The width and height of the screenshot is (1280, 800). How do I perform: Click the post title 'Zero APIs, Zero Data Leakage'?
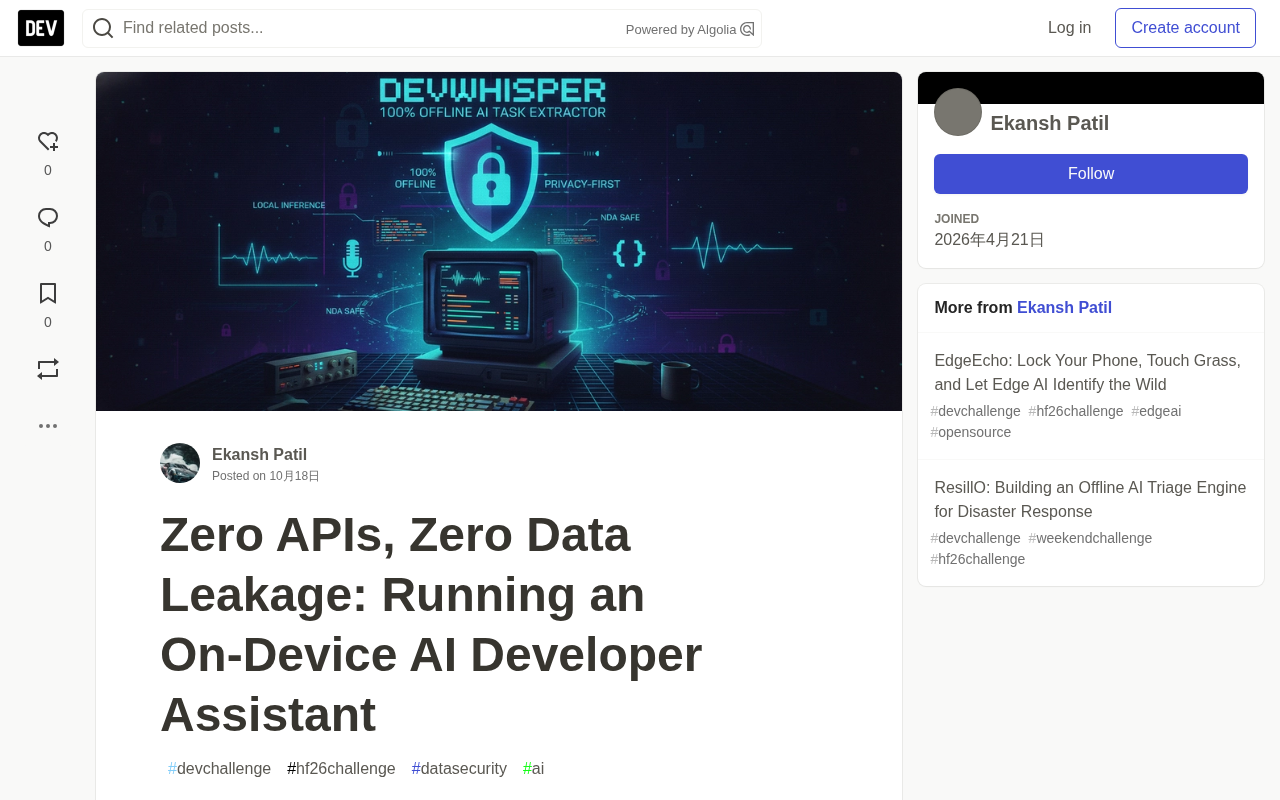[x=431, y=624]
